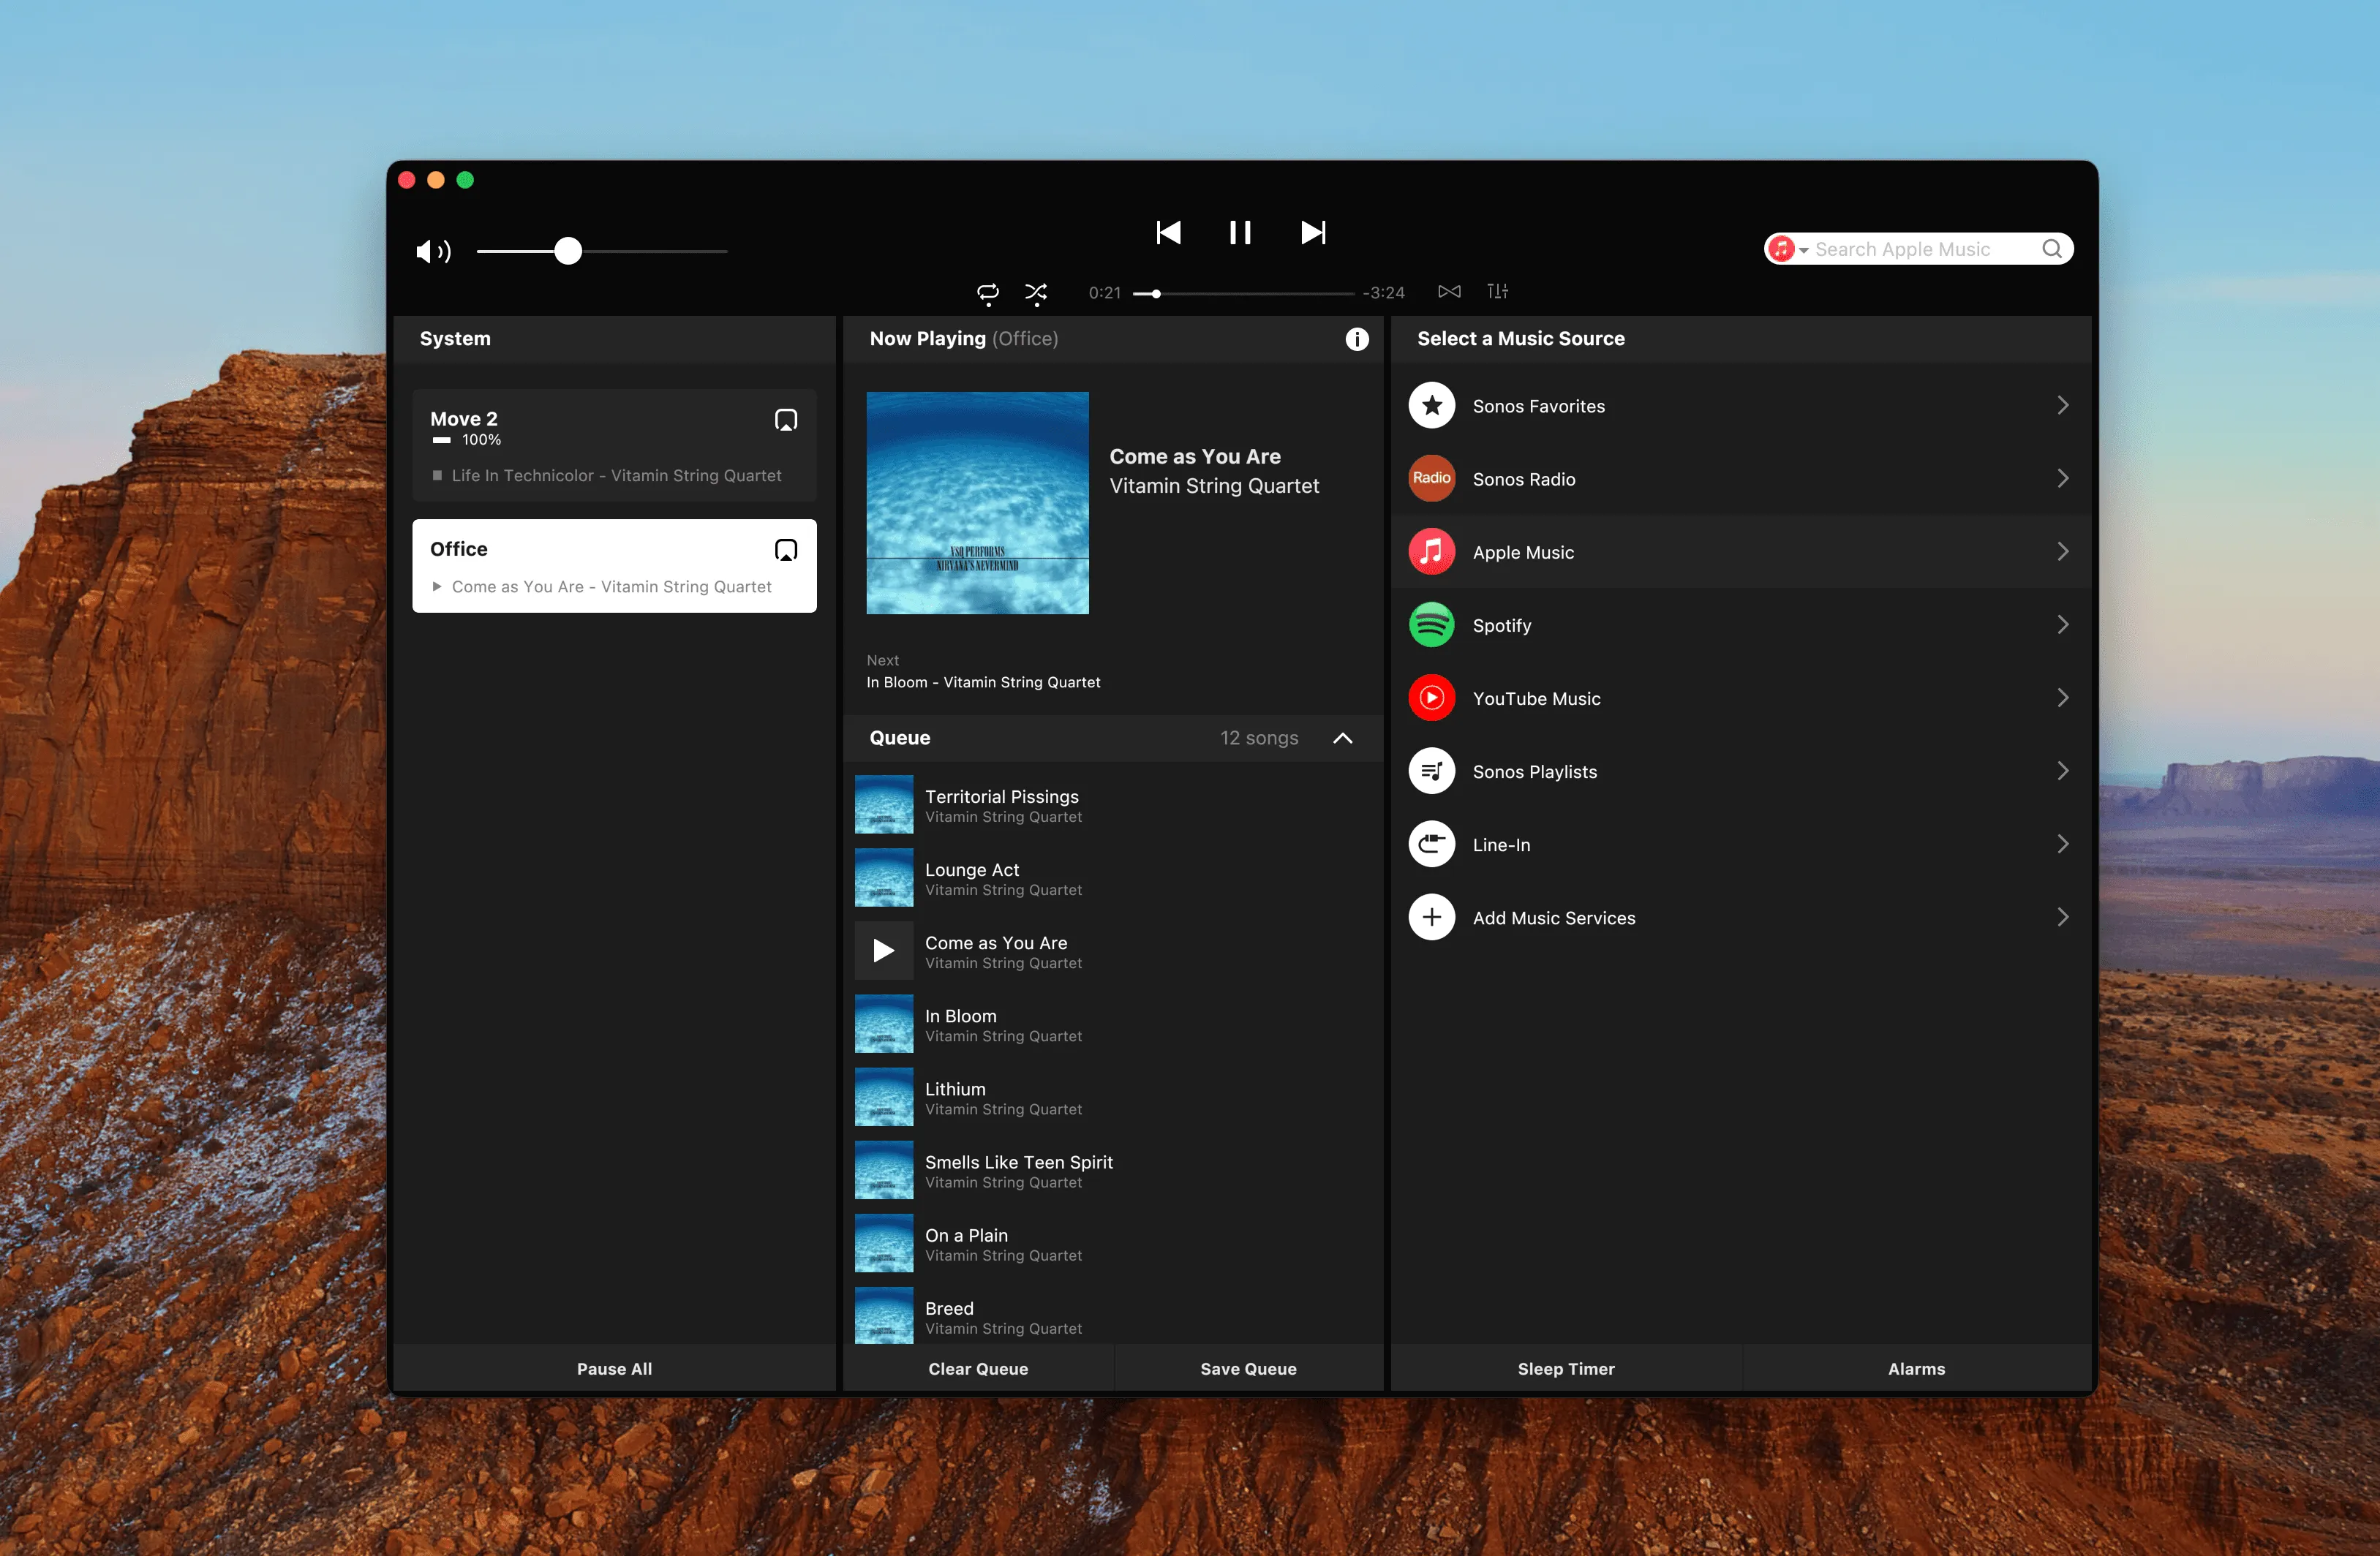Open the Line-In source icon
This screenshot has height=1556, width=2380.
(x=1432, y=844)
